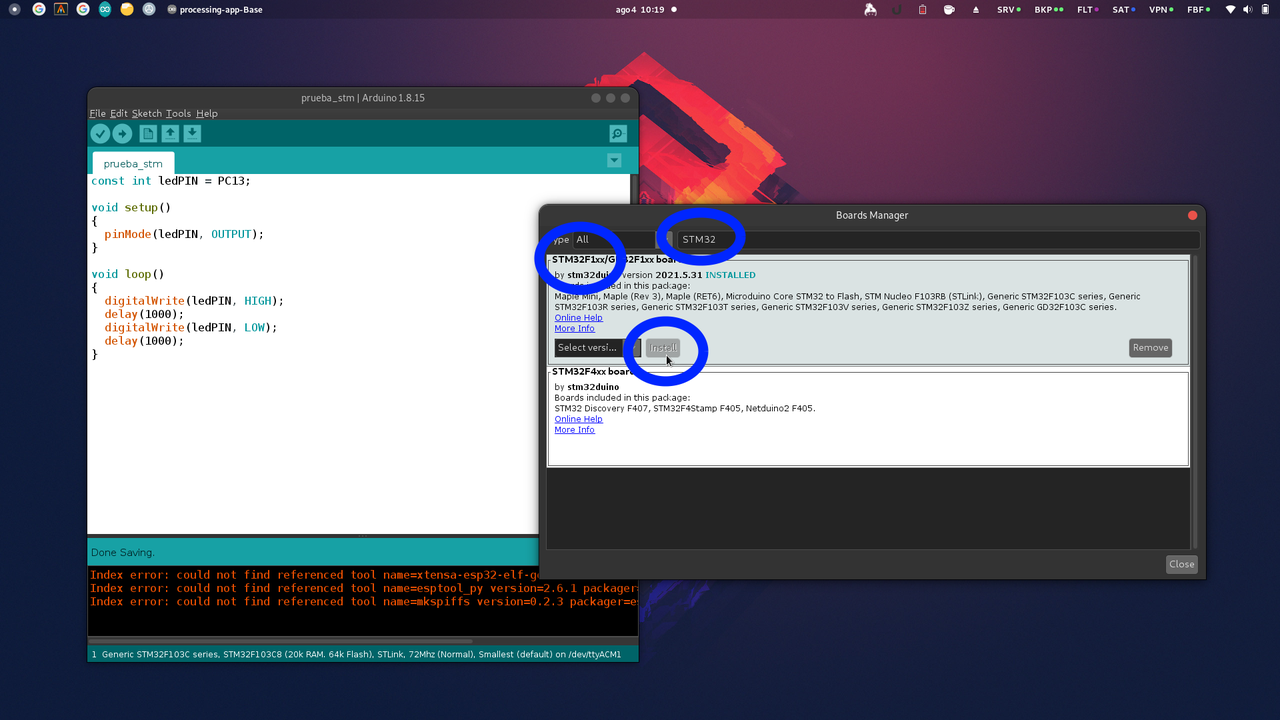Click the Upload arrow button in Arduino toolbar
This screenshot has height=720, width=1280.
pyautogui.click(x=122, y=133)
